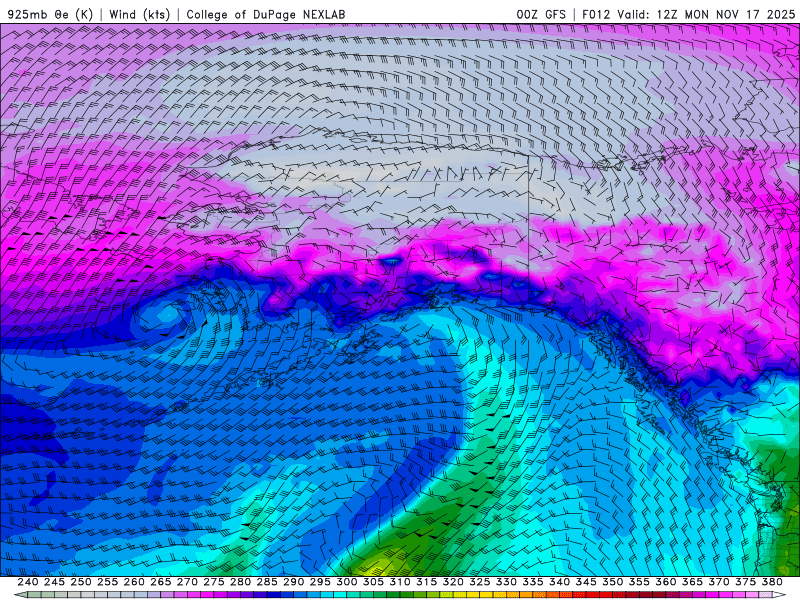Click the 330 value on the color scale
Image resolution: width=800 pixels, height=600 pixels.
point(506,582)
